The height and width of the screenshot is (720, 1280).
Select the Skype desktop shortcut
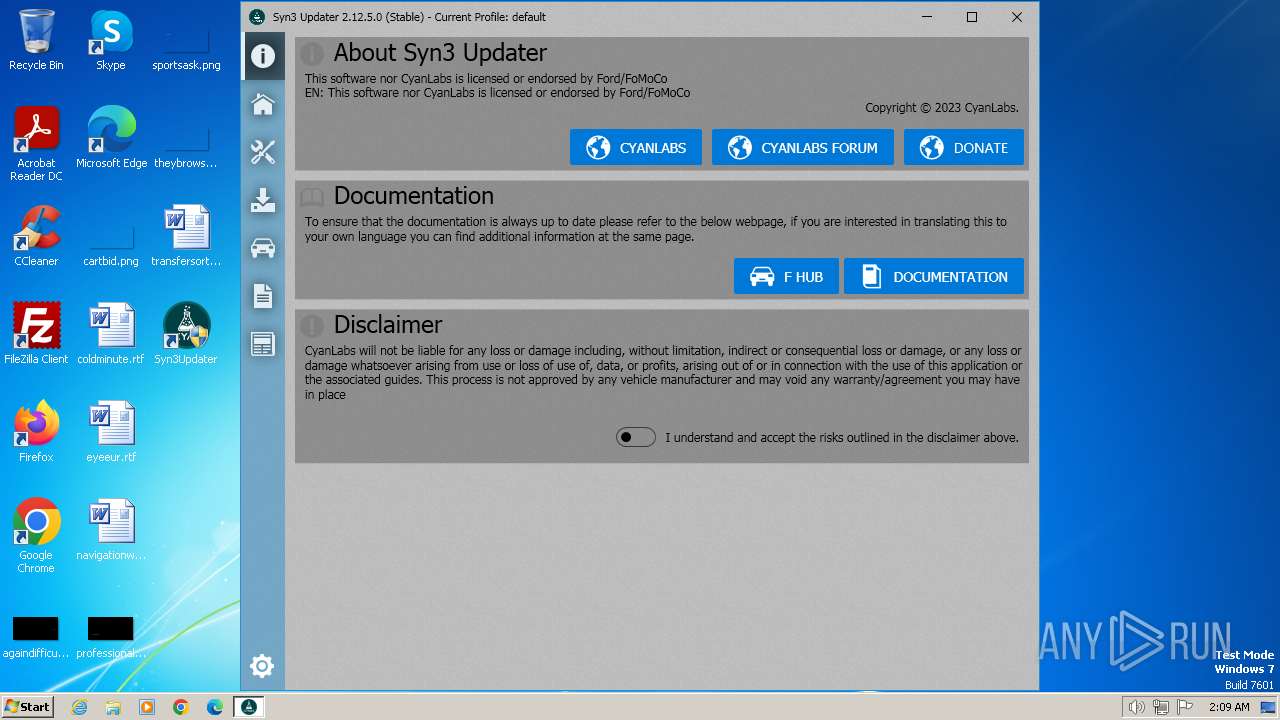(x=110, y=40)
